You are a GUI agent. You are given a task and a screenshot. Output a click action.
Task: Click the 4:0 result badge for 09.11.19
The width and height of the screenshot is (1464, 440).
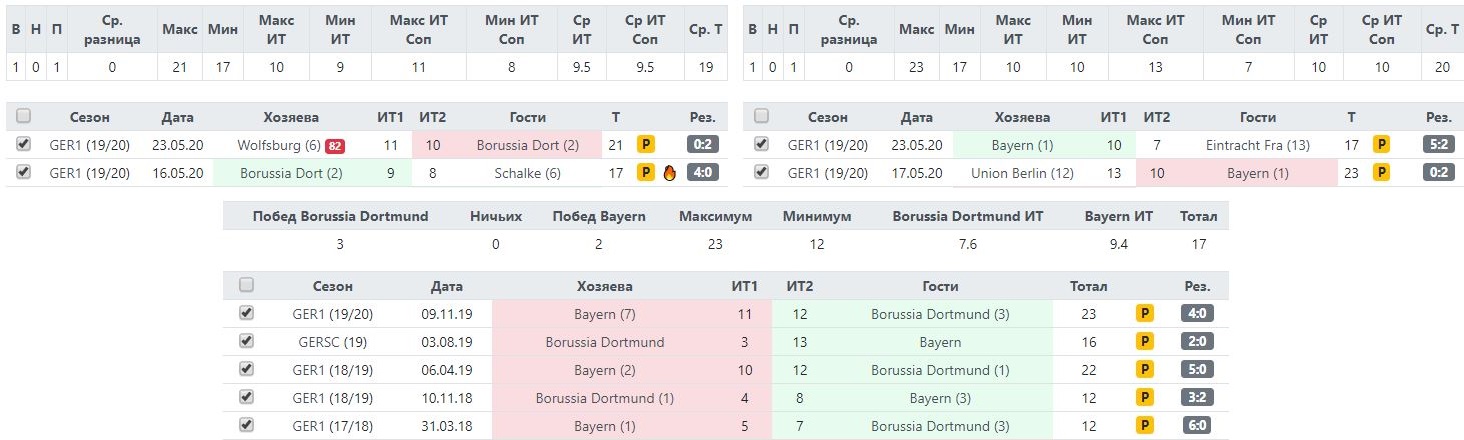pos(1197,313)
